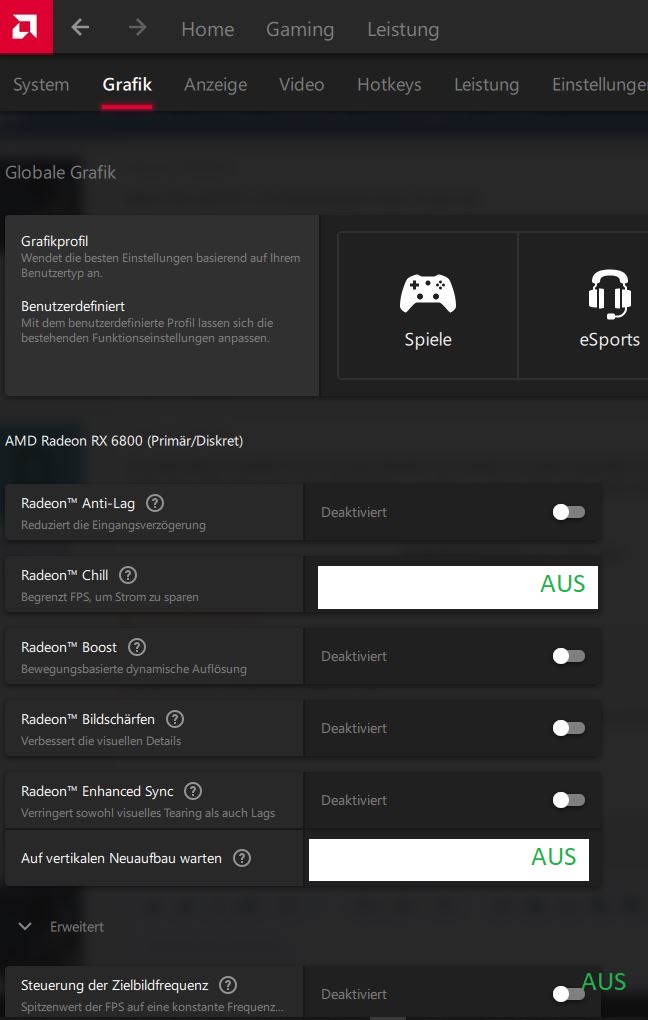Open the Hotkeys tab
Image resolution: width=648 pixels, height=1020 pixels.
[x=389, y=85]
